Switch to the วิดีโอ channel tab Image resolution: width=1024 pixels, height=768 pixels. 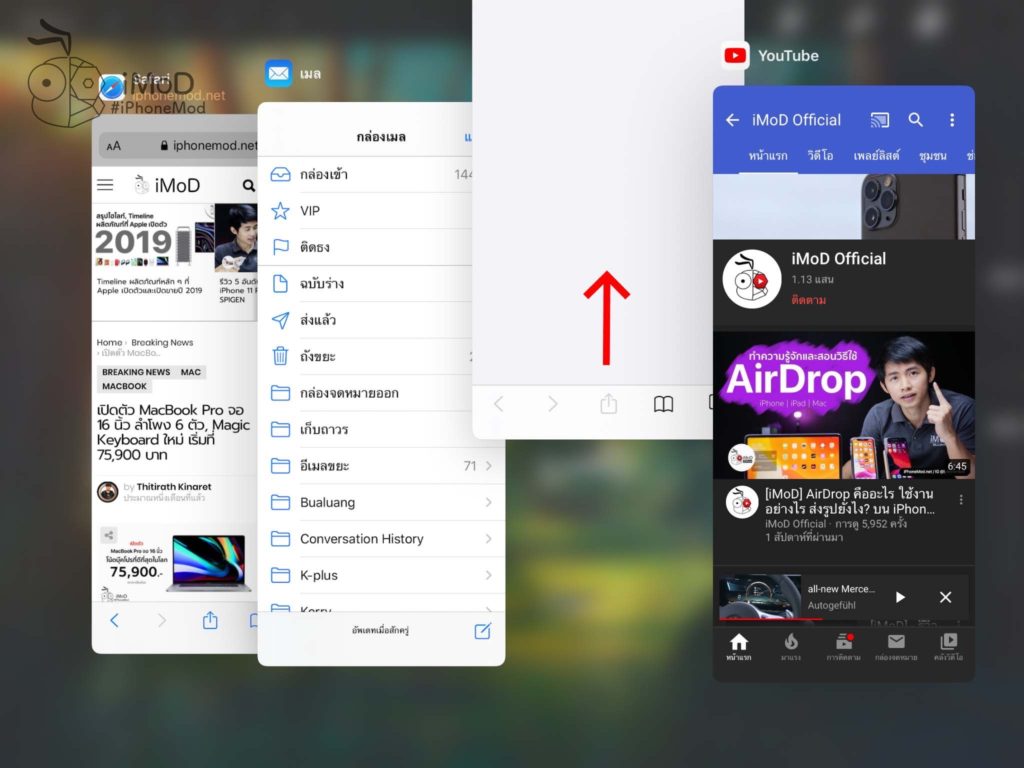click(x=820, y=156)
